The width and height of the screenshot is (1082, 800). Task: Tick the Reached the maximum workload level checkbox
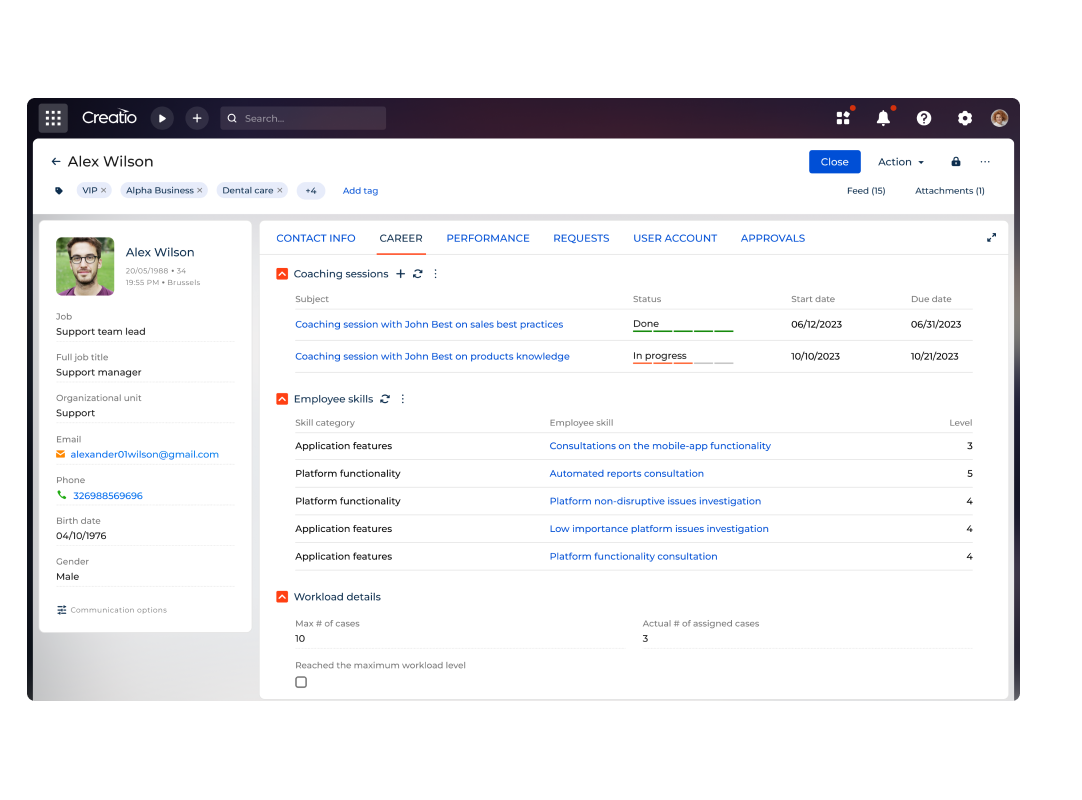click(x=301, y=682)
